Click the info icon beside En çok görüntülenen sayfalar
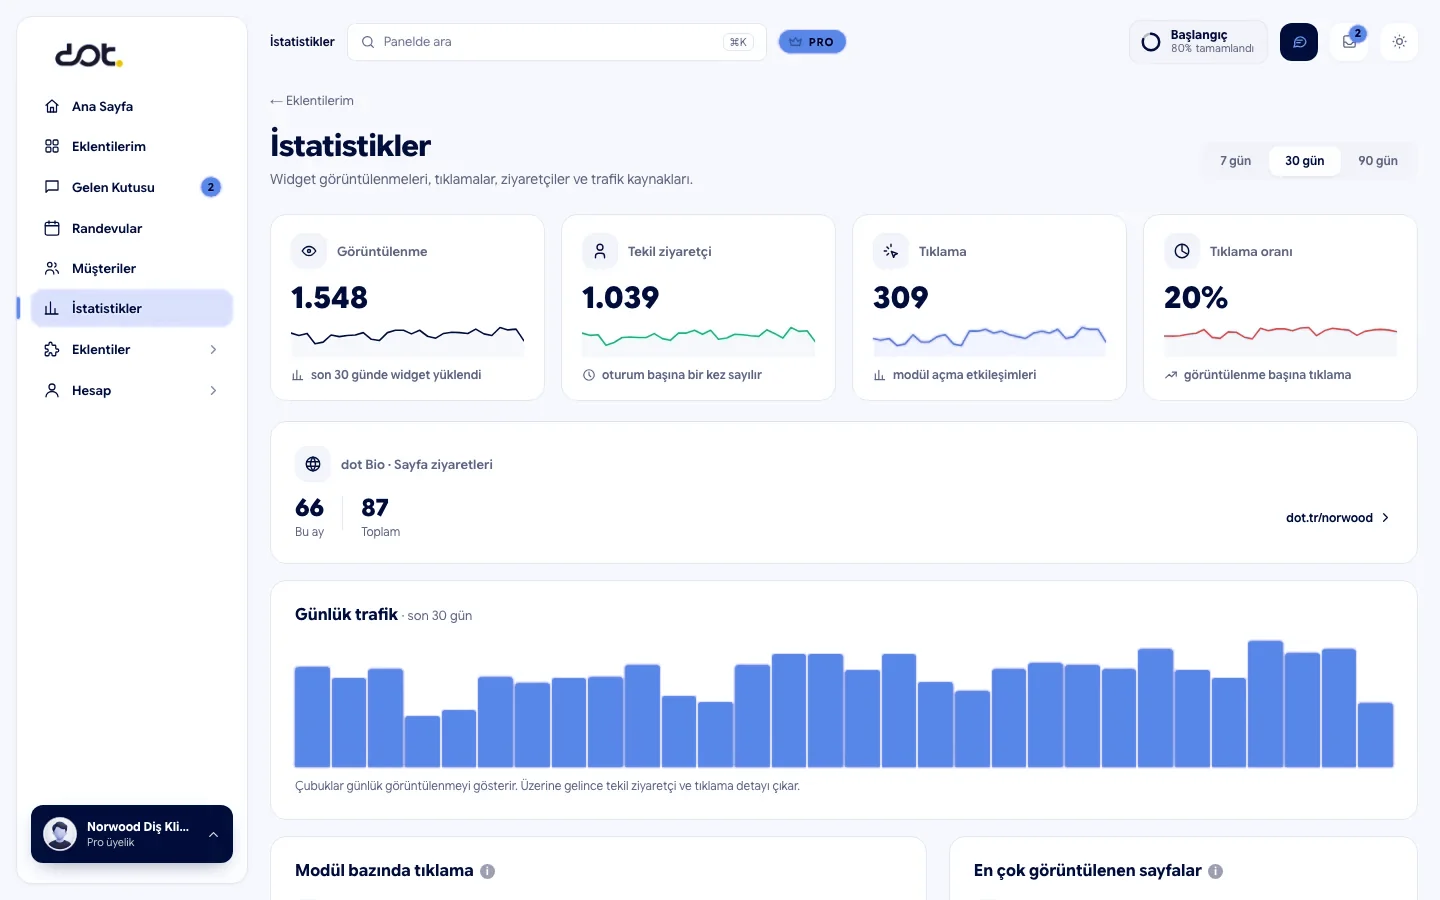 pos(1216,871)
